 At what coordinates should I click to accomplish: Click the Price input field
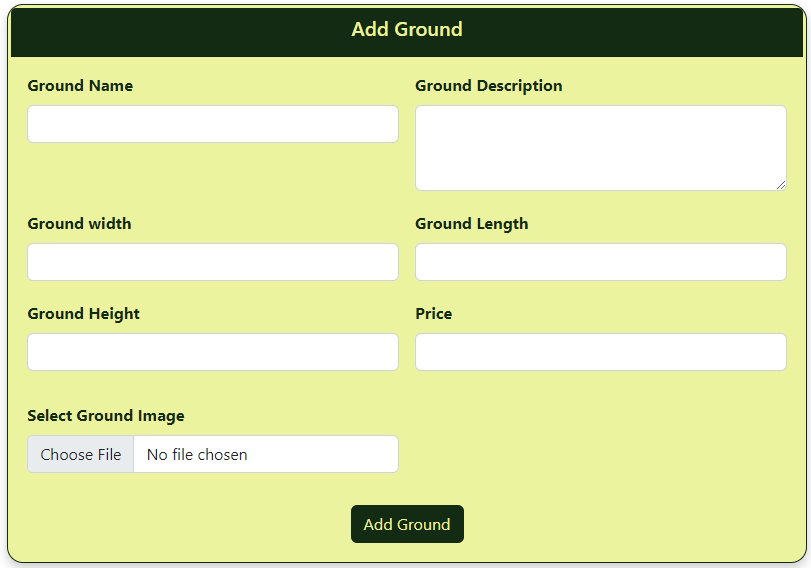coord(600,352)
